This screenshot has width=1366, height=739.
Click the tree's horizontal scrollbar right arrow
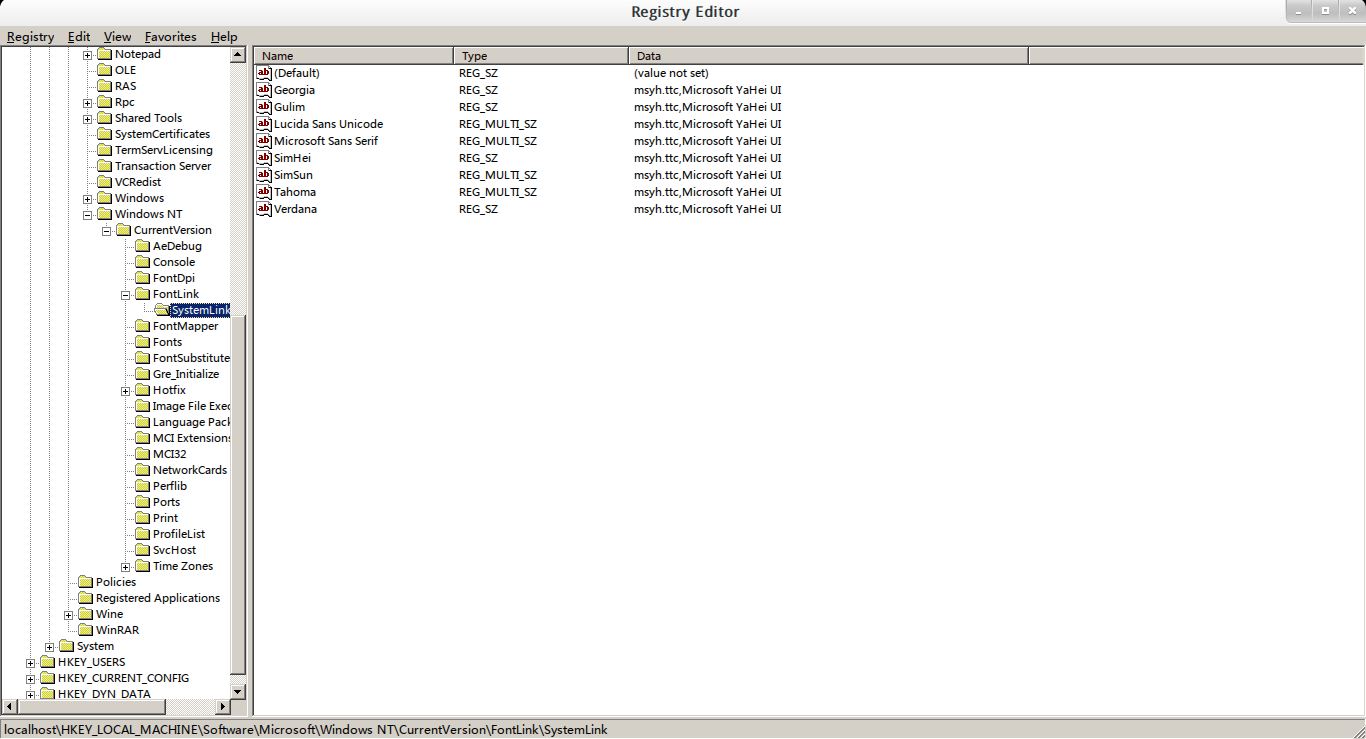click(223, 706)
